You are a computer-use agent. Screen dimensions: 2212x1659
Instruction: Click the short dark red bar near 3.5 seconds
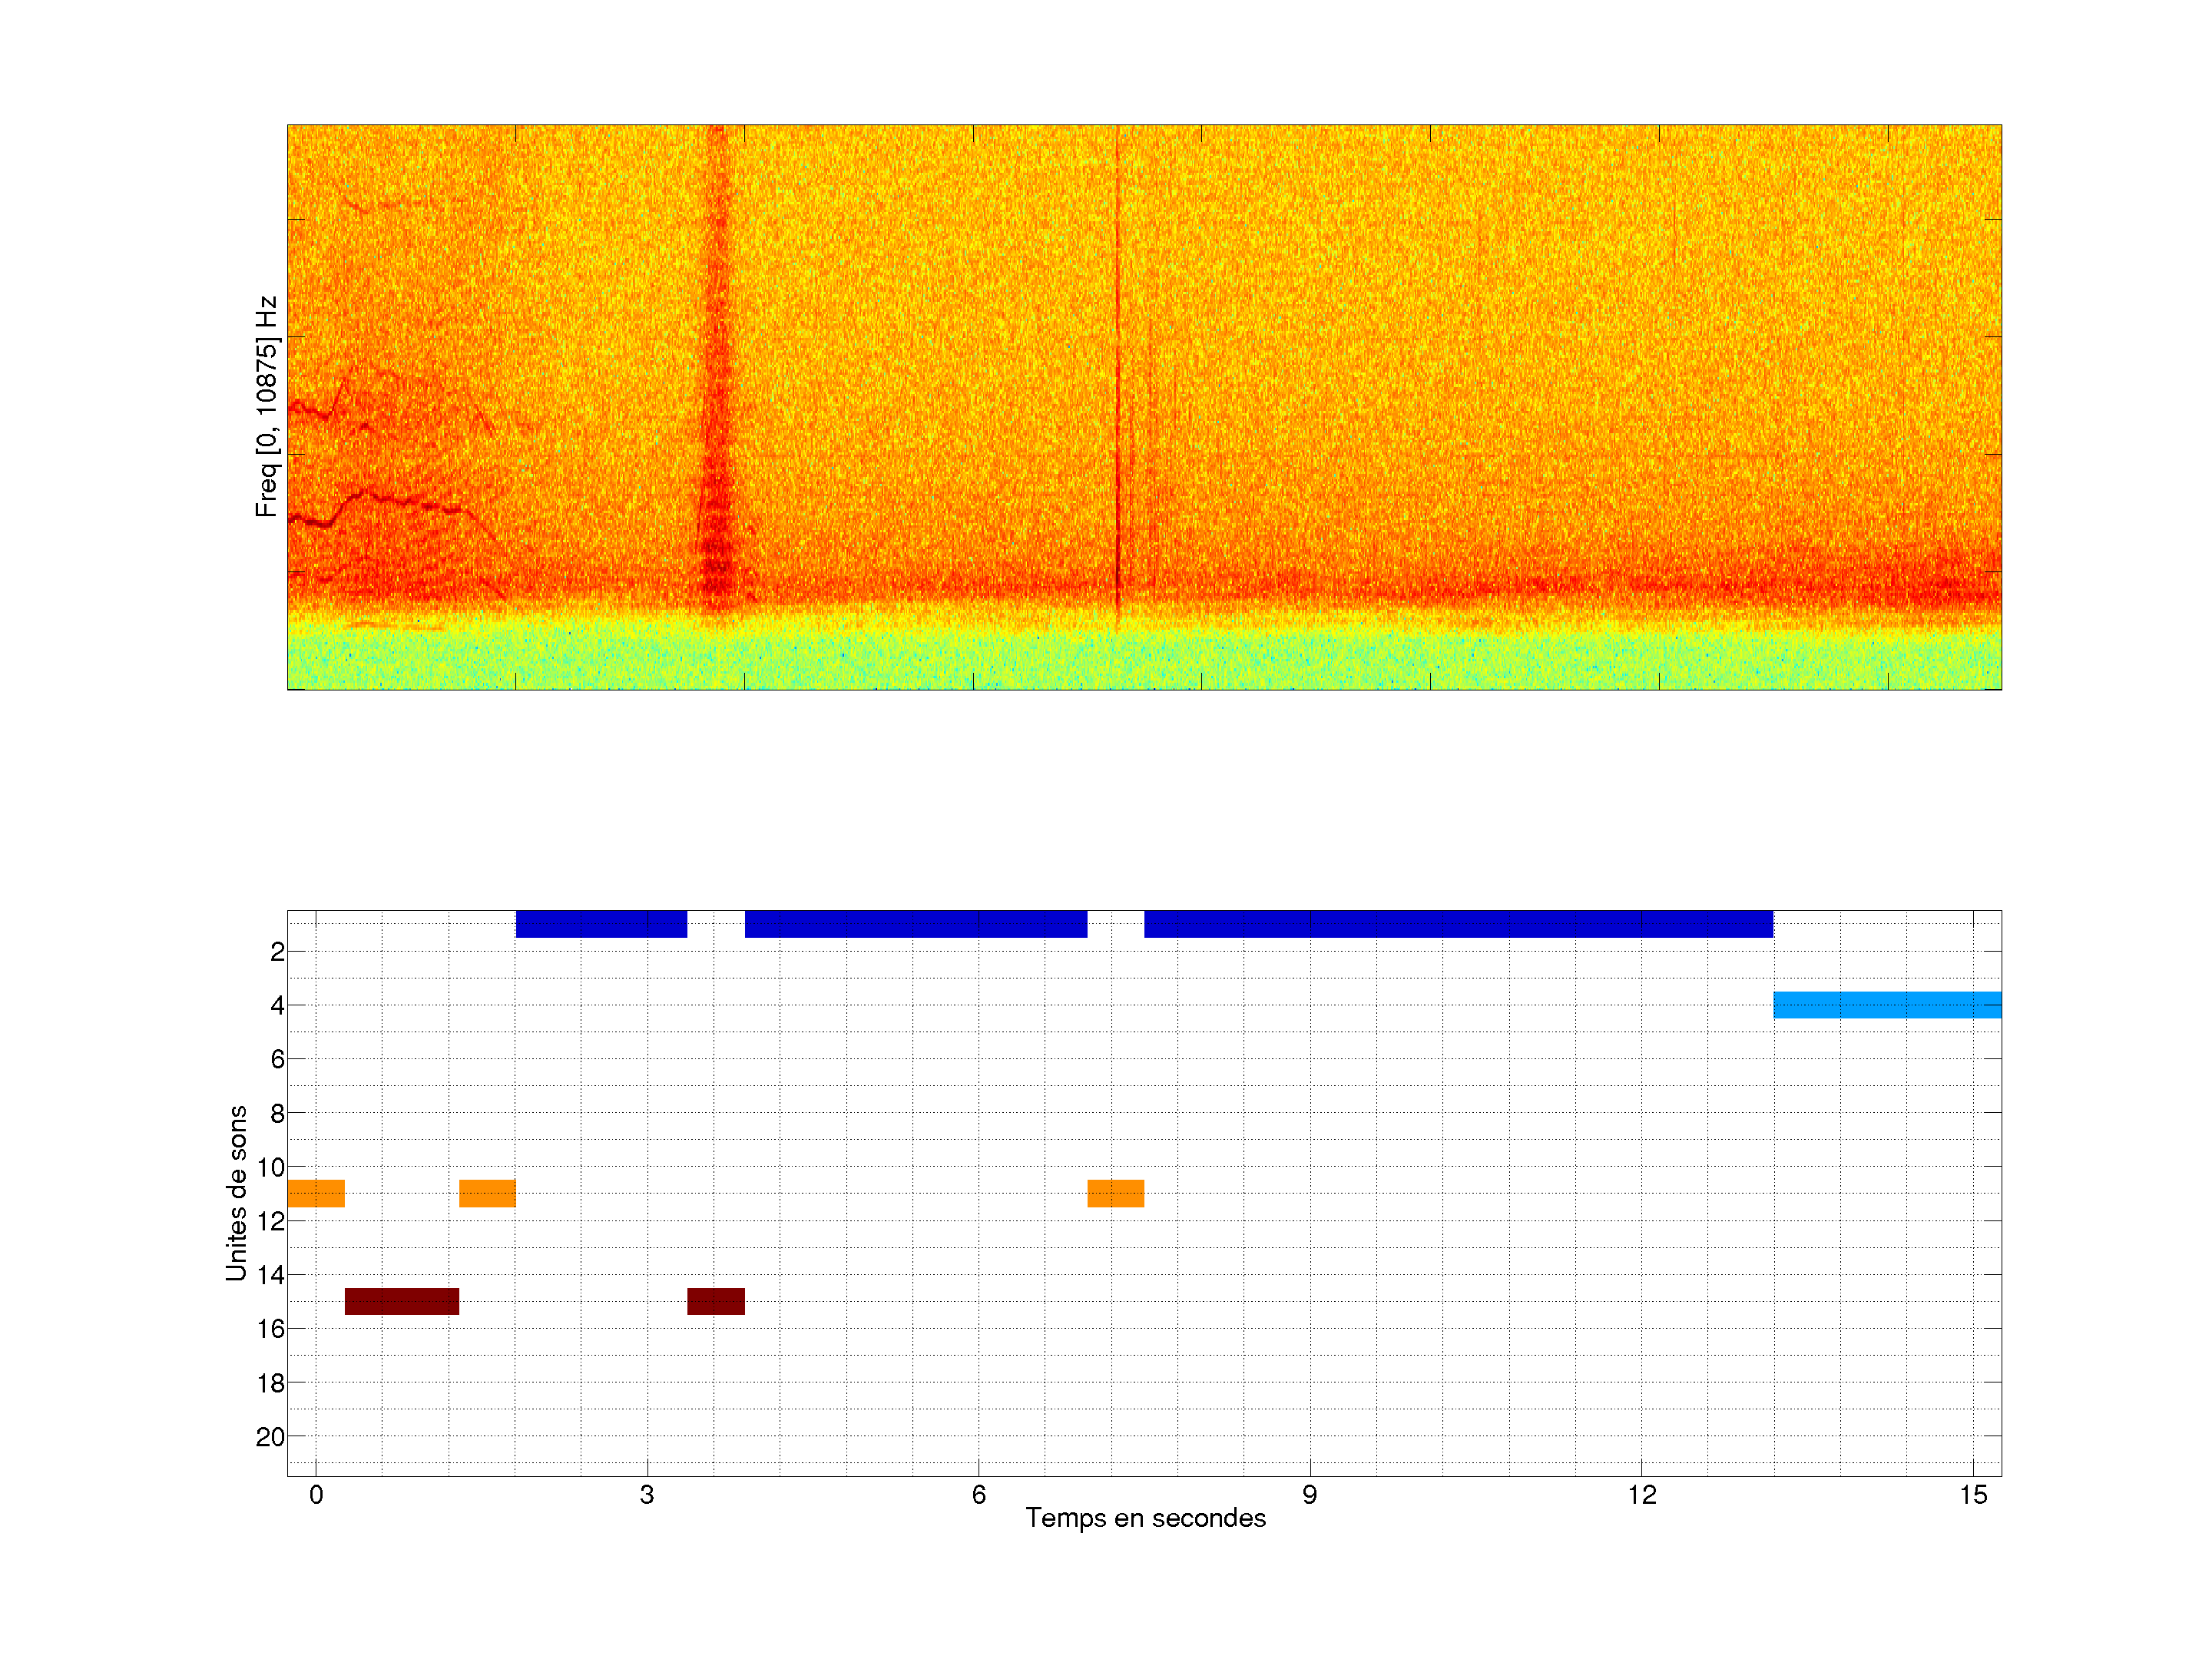tap(715, 1301)
